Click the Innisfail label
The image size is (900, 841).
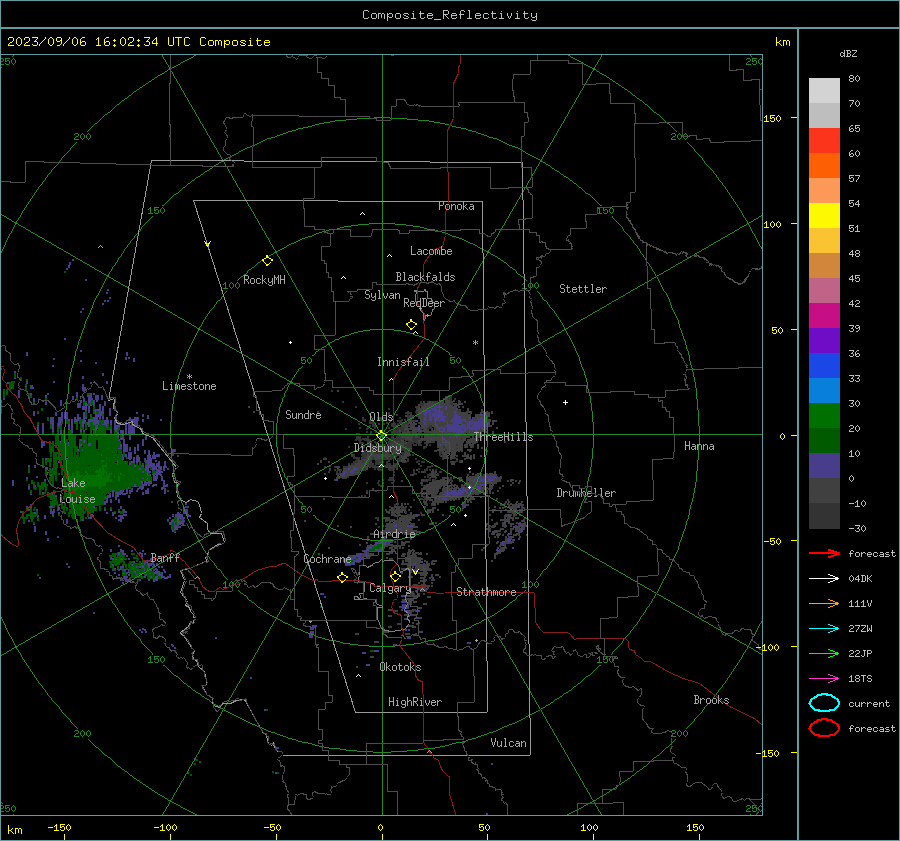click(x=403, y=362)
